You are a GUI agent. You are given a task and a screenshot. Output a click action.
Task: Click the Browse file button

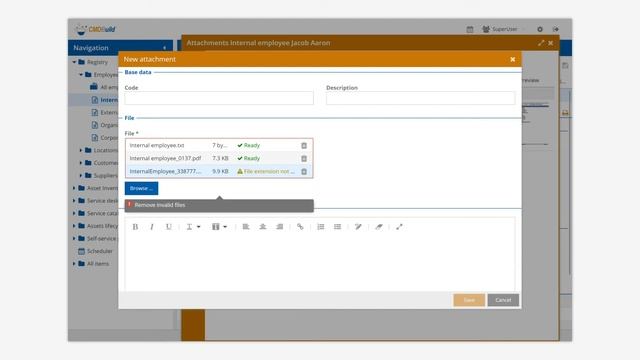pos(141,189)
